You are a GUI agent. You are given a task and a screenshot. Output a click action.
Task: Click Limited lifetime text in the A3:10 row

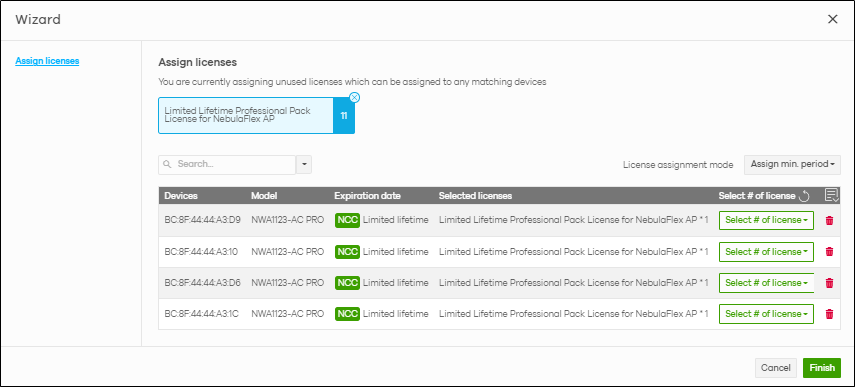pos(396,251)
